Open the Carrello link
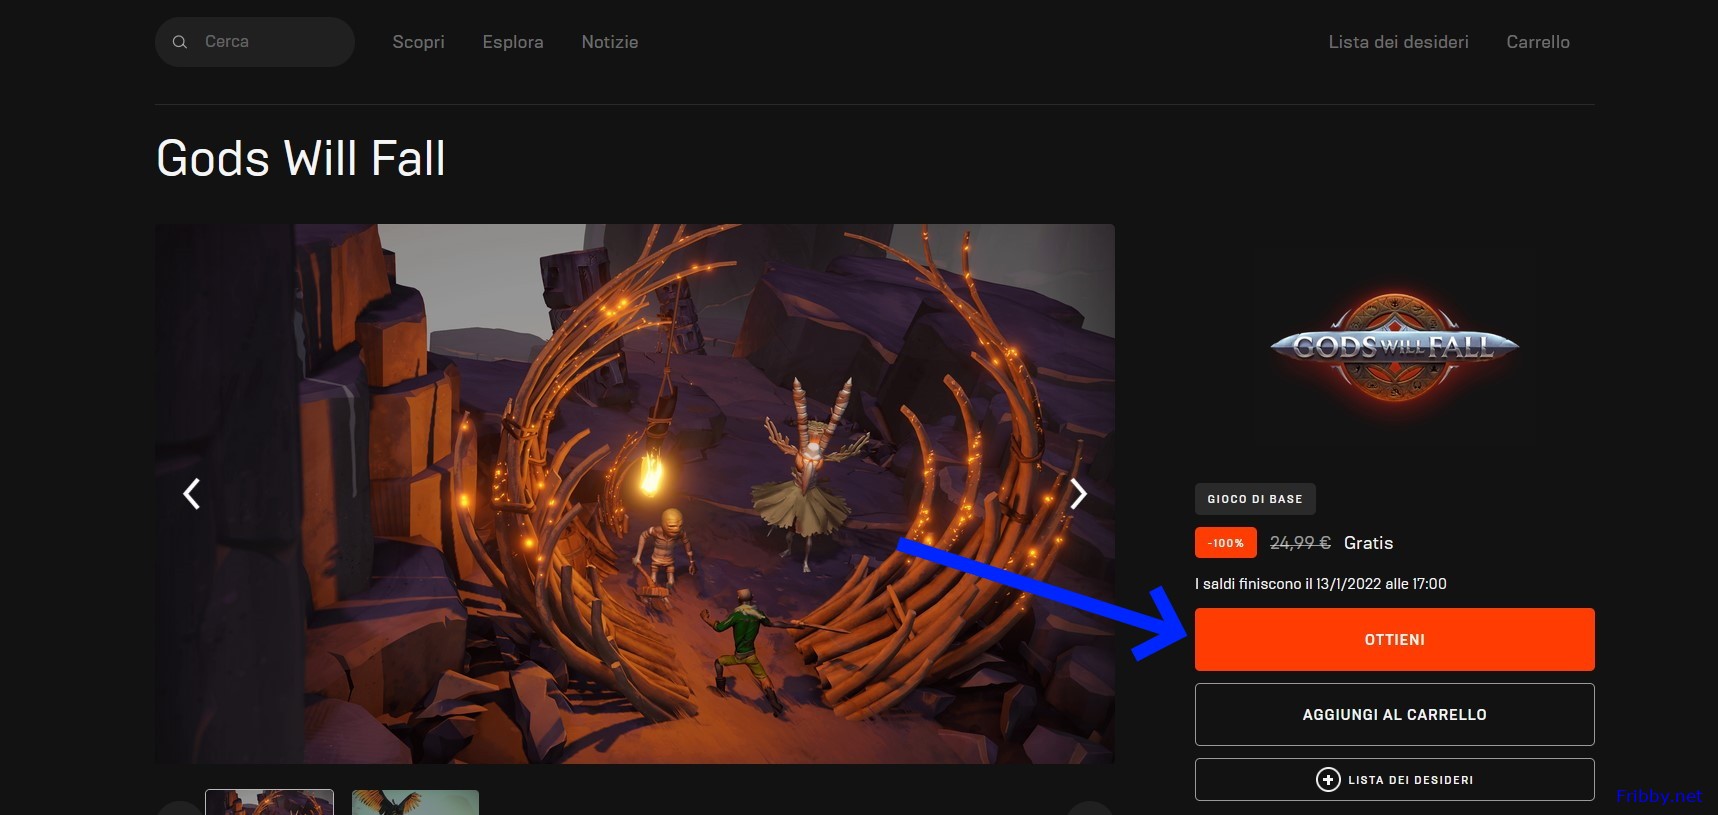The width and height of the screenshot is (1718, 815). [x=1538, y=42]
